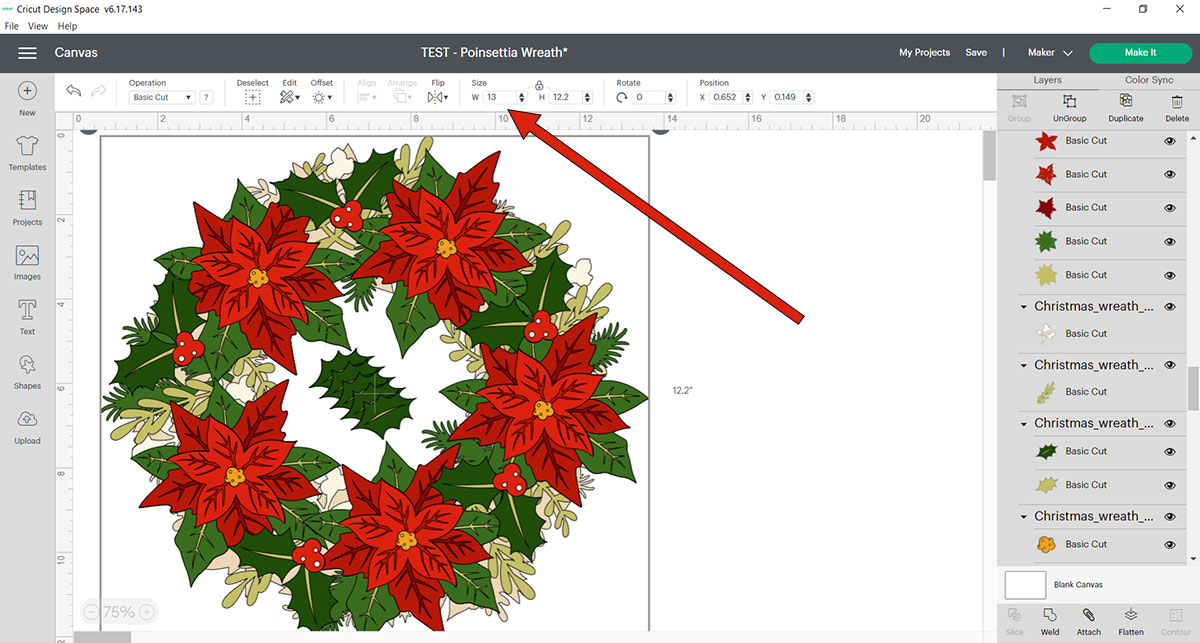
Task: Open the operation help question-mark button
Action: point(206,98)
